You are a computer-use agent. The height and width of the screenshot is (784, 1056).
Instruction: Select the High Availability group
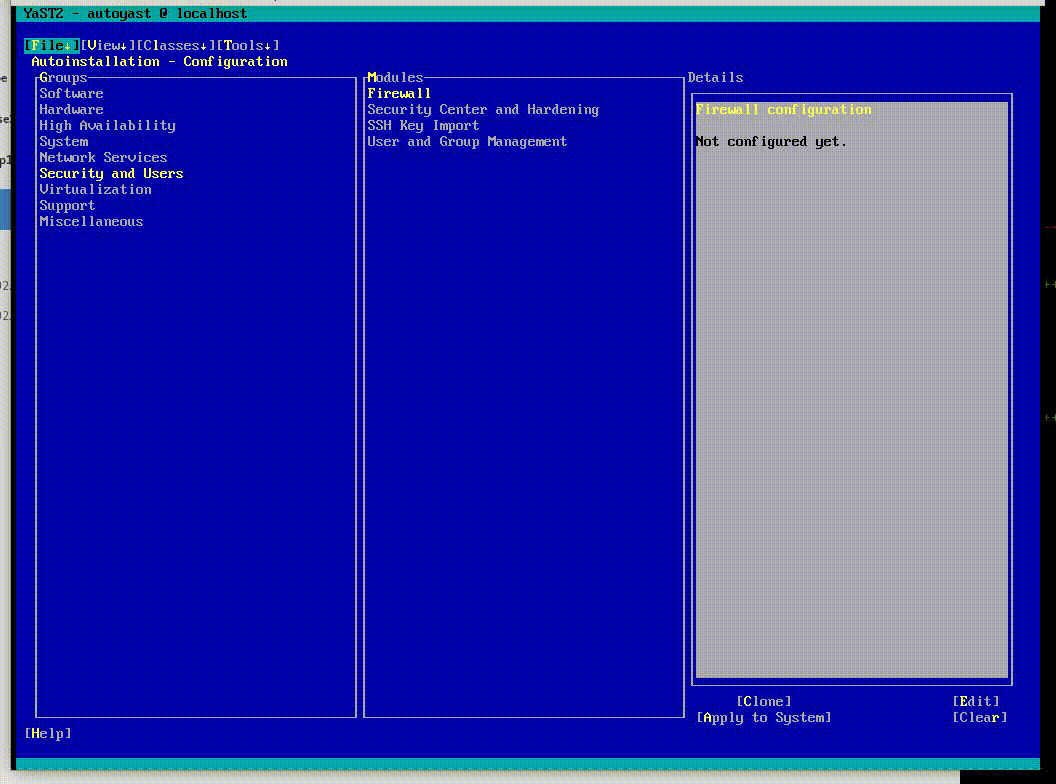pos(107,125)
